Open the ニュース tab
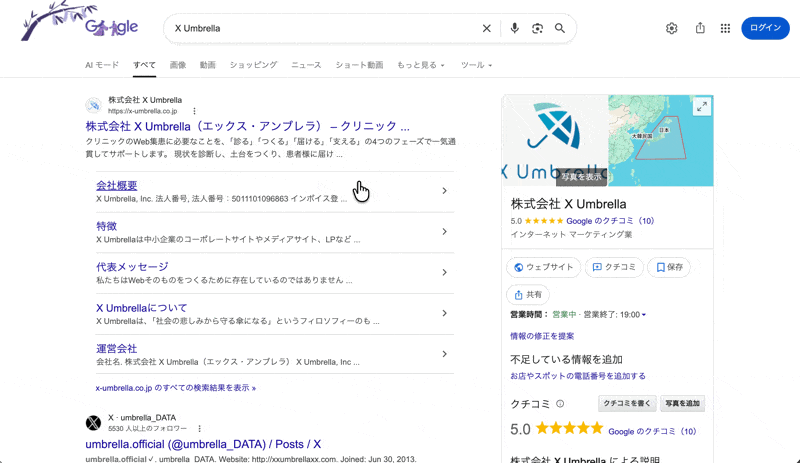This screenshot has width=800, height=463. [x=306, y=65]
